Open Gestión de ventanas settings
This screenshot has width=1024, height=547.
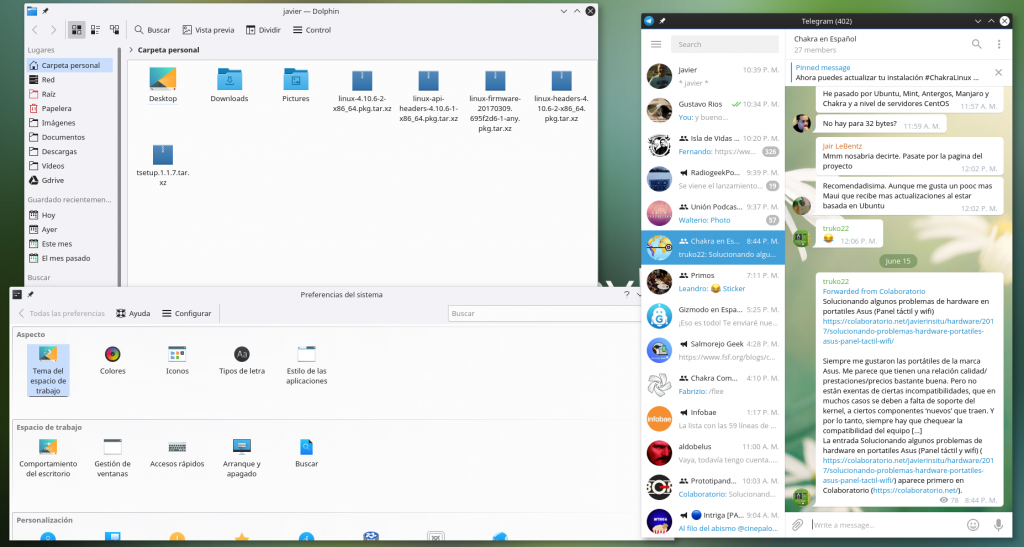[x=112, y=458]
